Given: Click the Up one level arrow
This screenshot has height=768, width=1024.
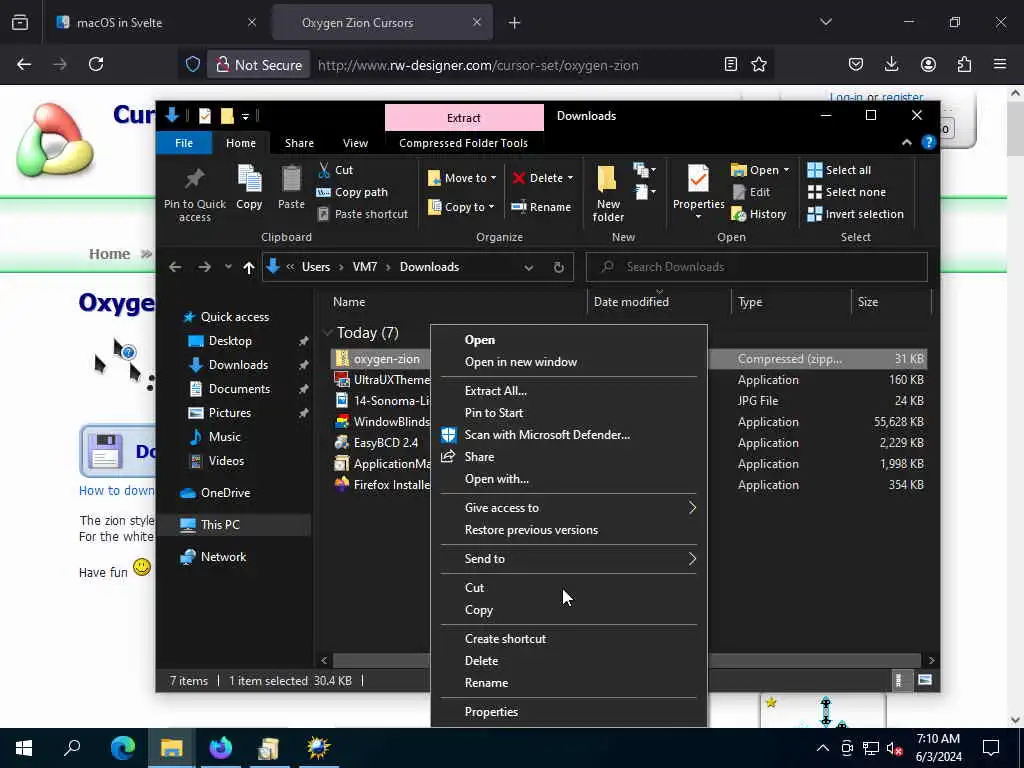Looking at the screenshot, I should click(248, 267).
